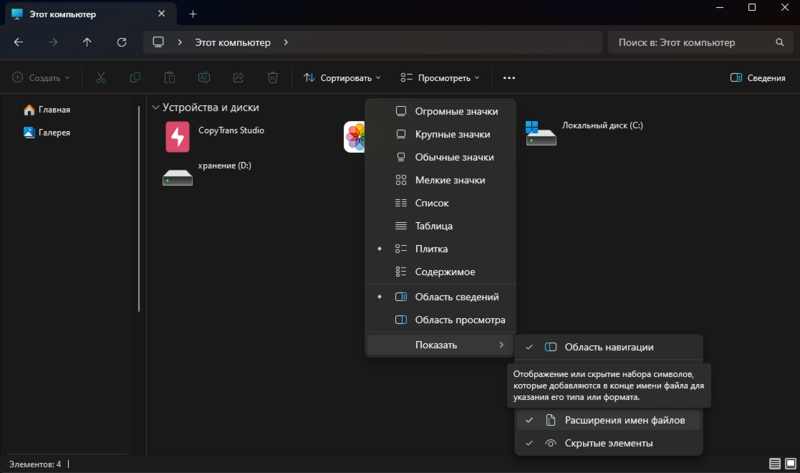Toggle the Область навигации option

point(608,347)
